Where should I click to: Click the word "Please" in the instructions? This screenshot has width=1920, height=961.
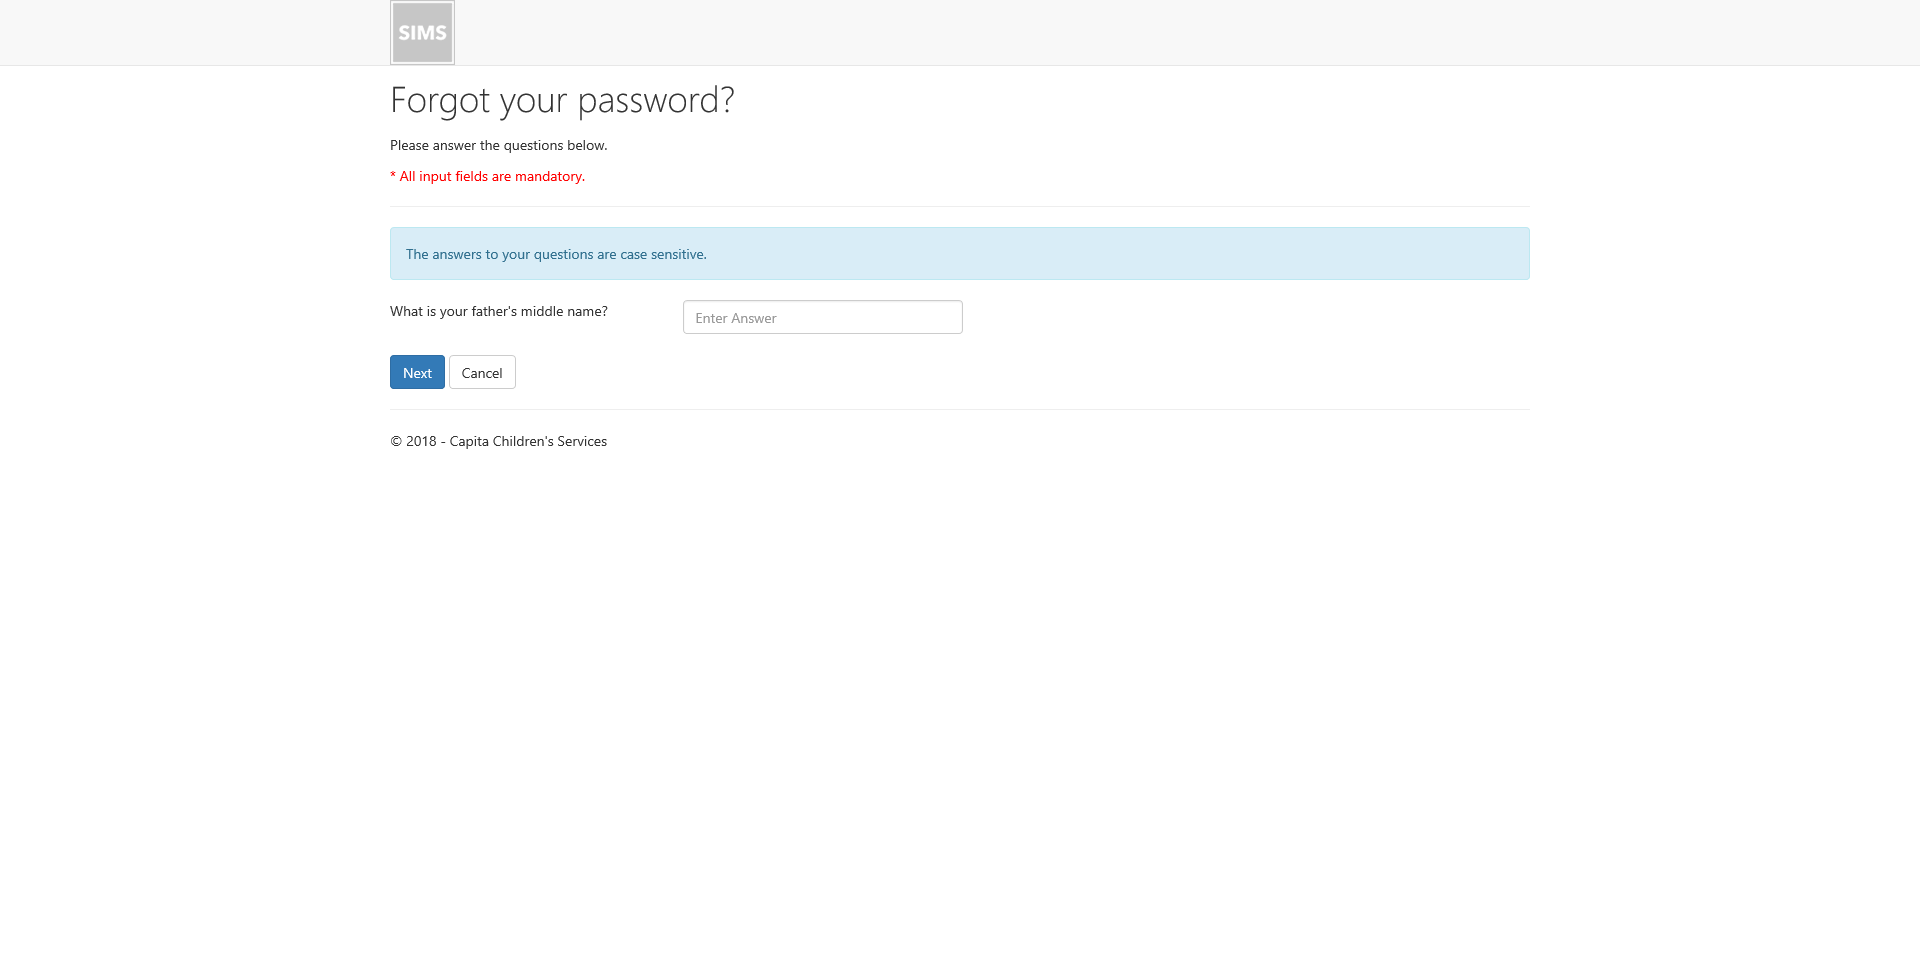pyautogui.click(x=409, y=145)
